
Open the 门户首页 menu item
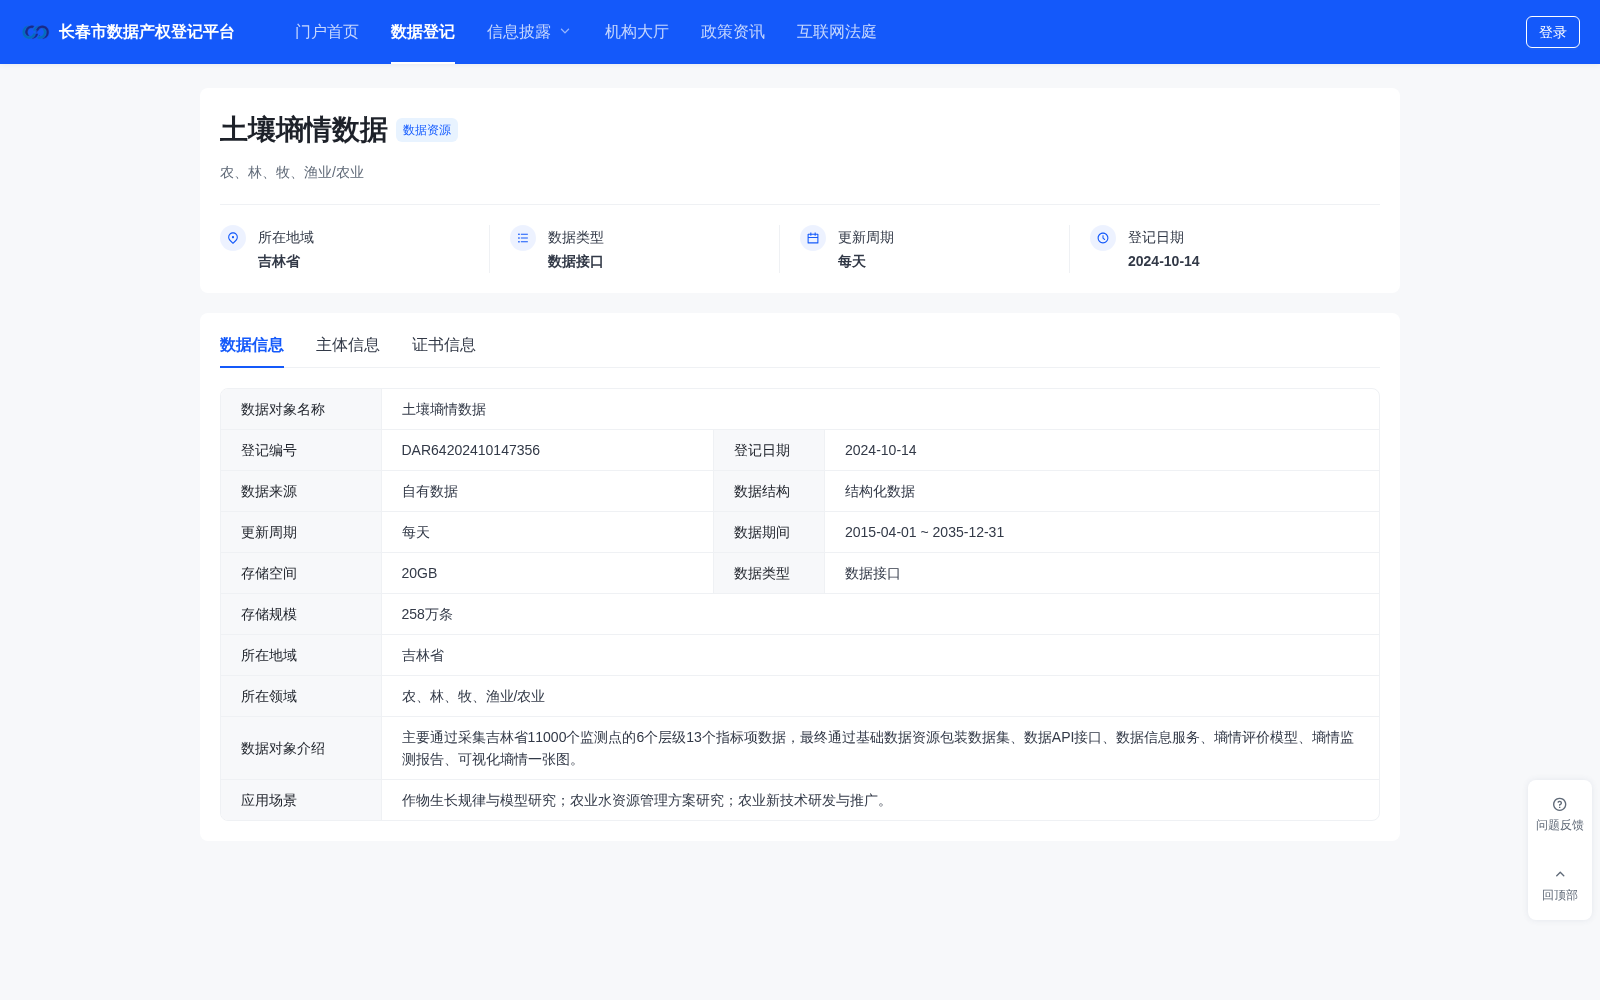327,32
